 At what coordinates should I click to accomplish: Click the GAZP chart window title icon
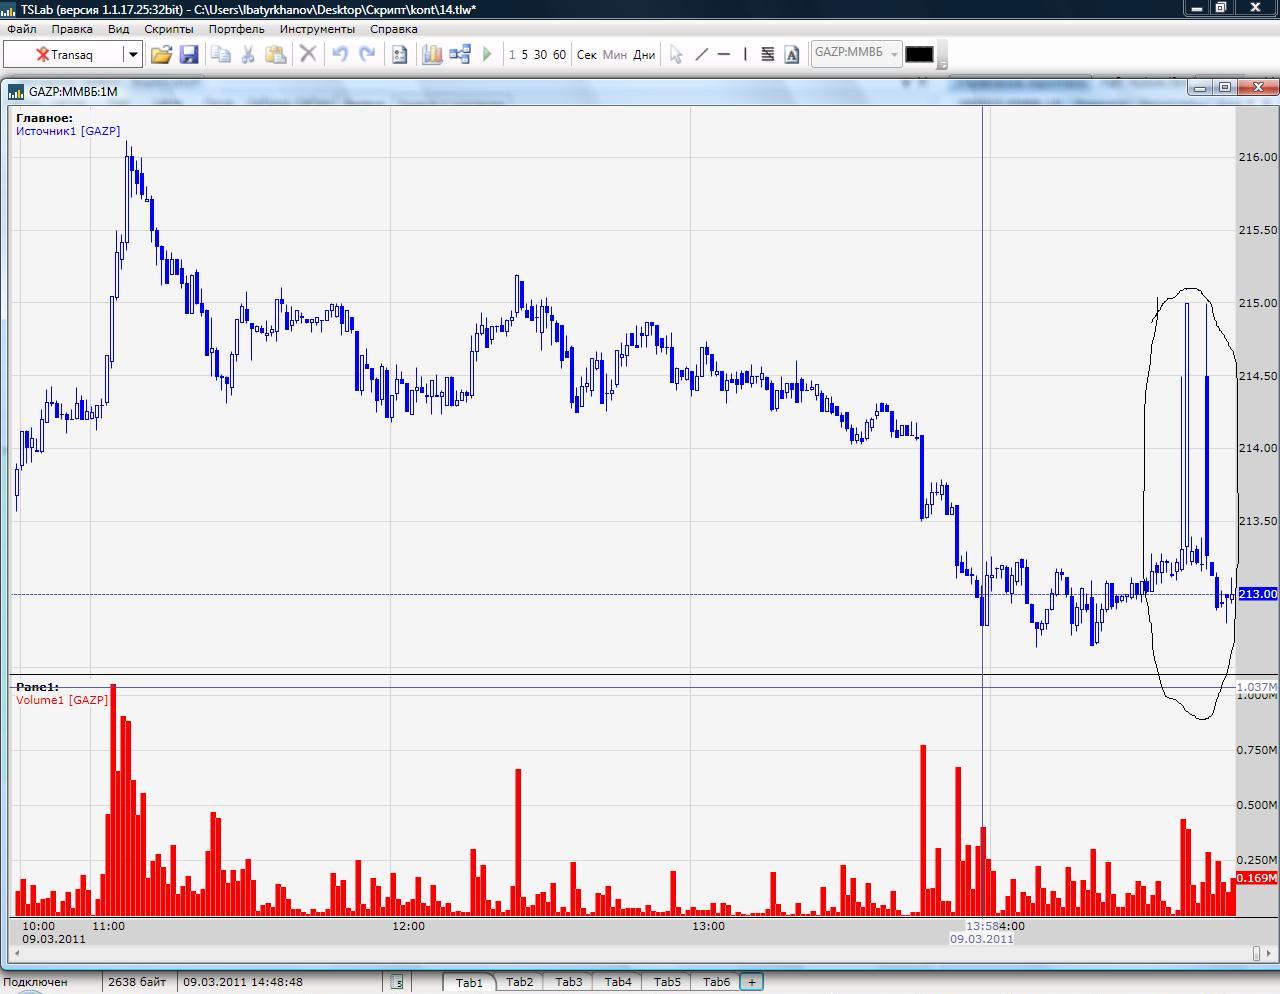[x=16, y=91]
